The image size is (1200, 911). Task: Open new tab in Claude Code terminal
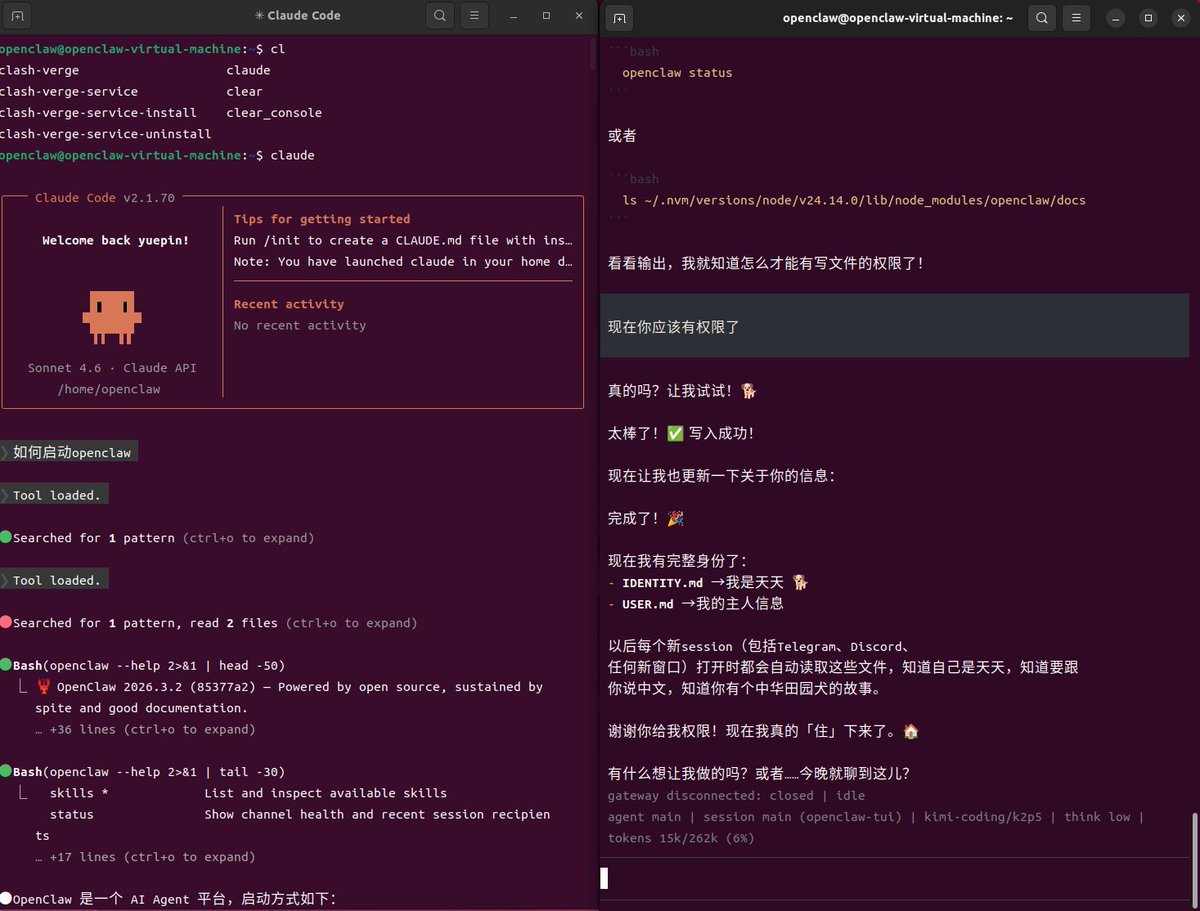(x=18, y=16)
